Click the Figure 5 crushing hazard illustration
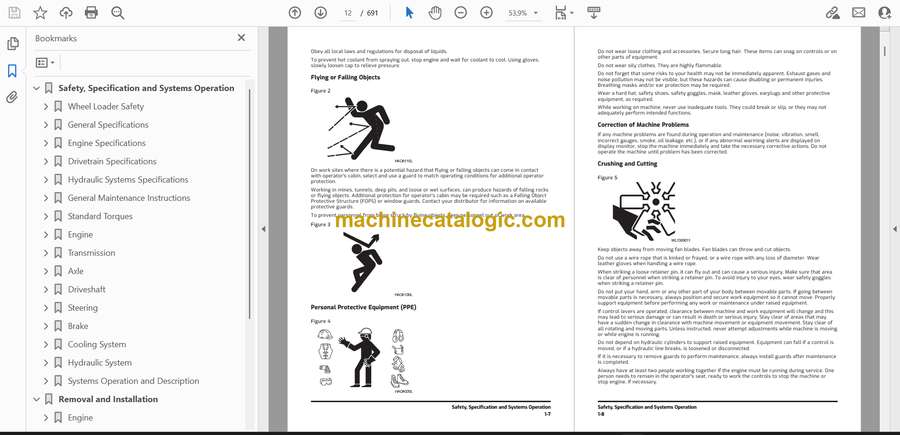The image size is (900, 435). pyautogui.click(x=644, y=211)
